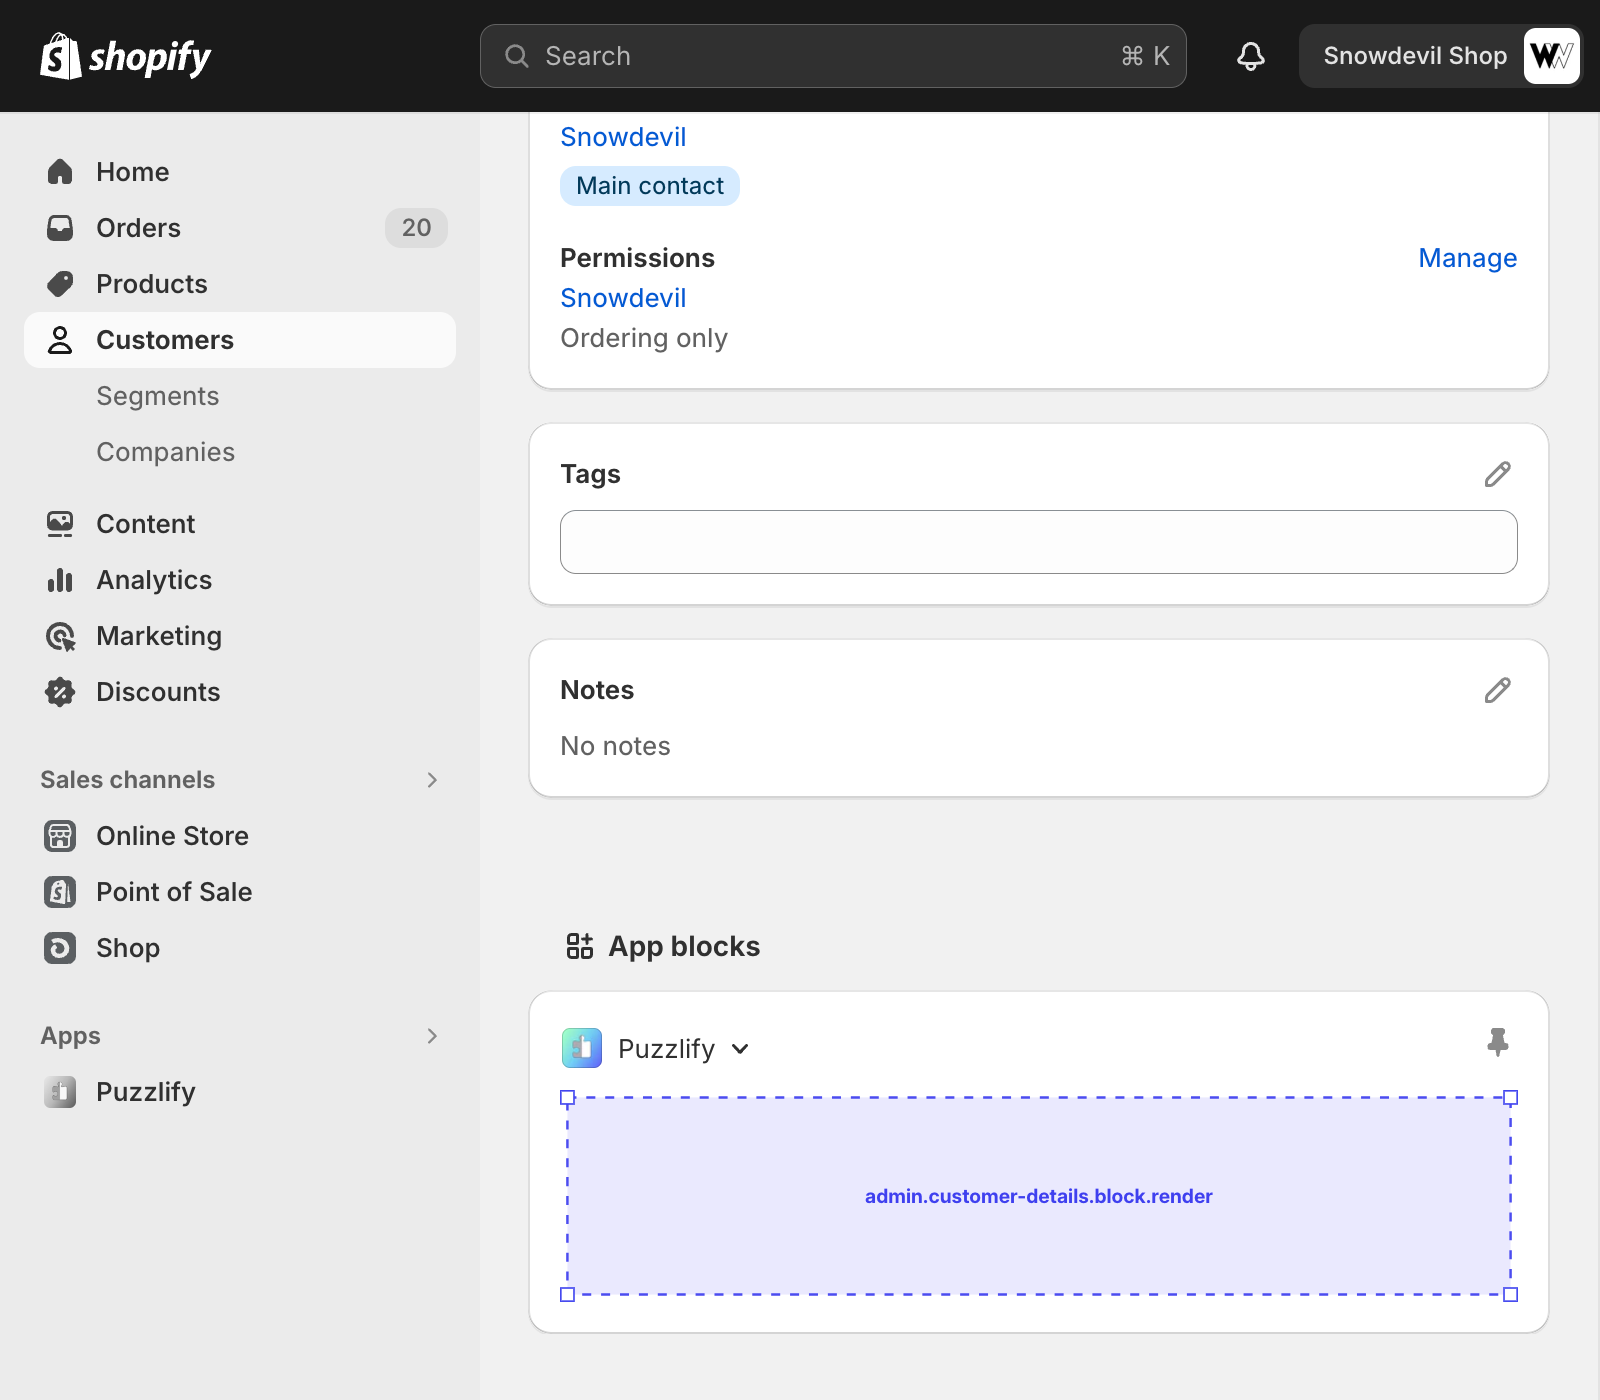
Task: Open the Puzzlify app block dropdown
Action: click(x=740, y=1049)
